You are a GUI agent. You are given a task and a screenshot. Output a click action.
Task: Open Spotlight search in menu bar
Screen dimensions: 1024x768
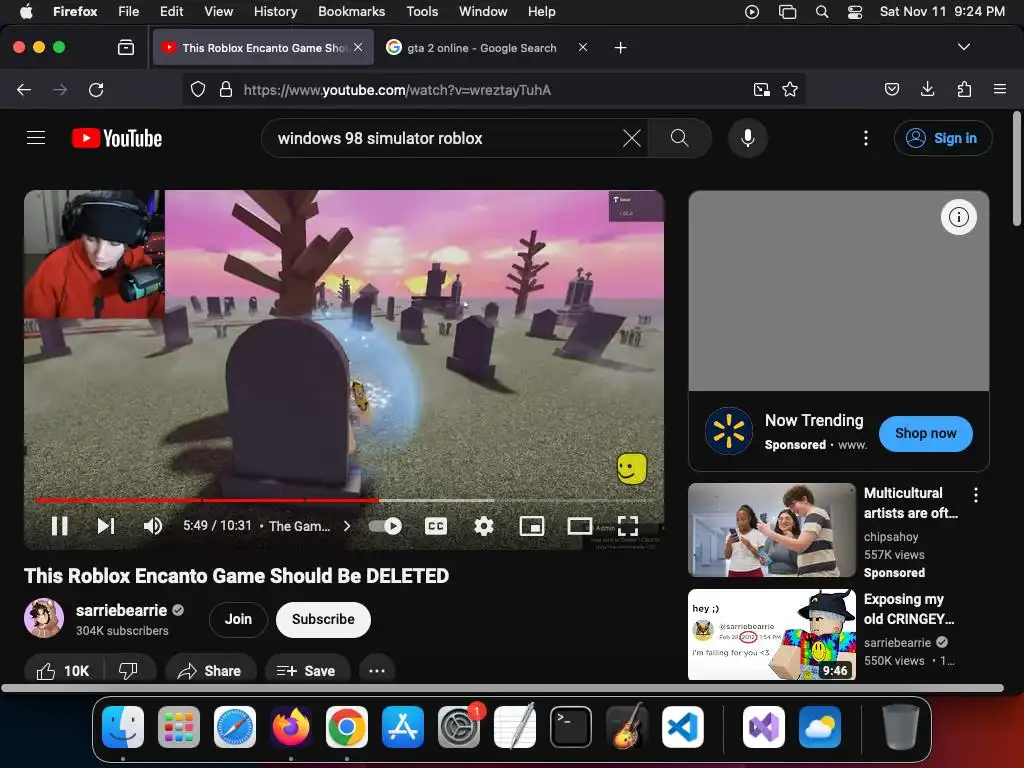822,12
